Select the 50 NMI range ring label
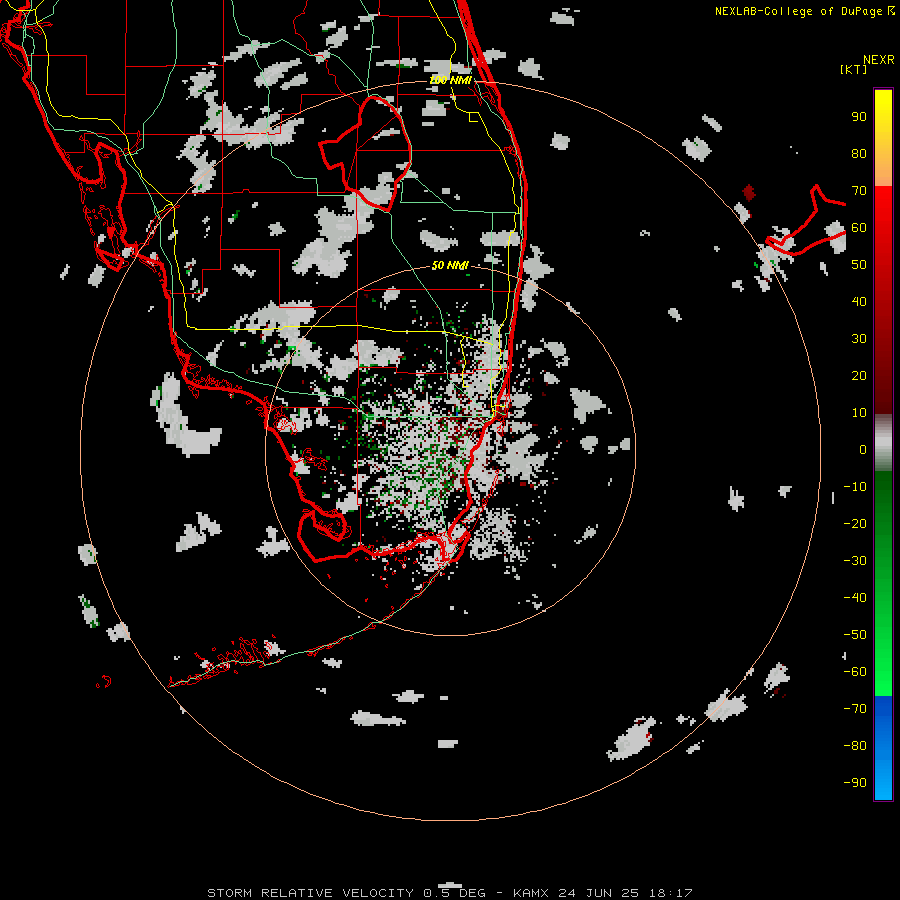900x900 pixels. (450, 265)
